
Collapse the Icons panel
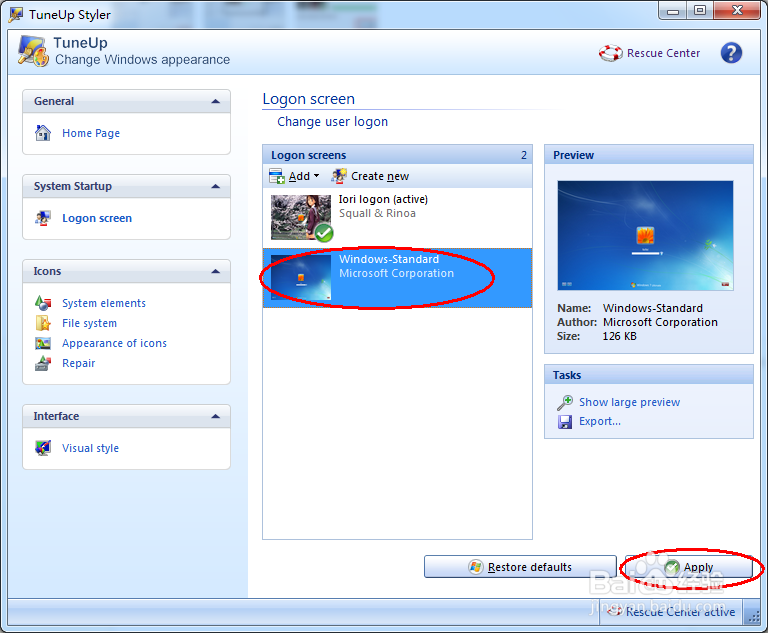pos(216,271)
